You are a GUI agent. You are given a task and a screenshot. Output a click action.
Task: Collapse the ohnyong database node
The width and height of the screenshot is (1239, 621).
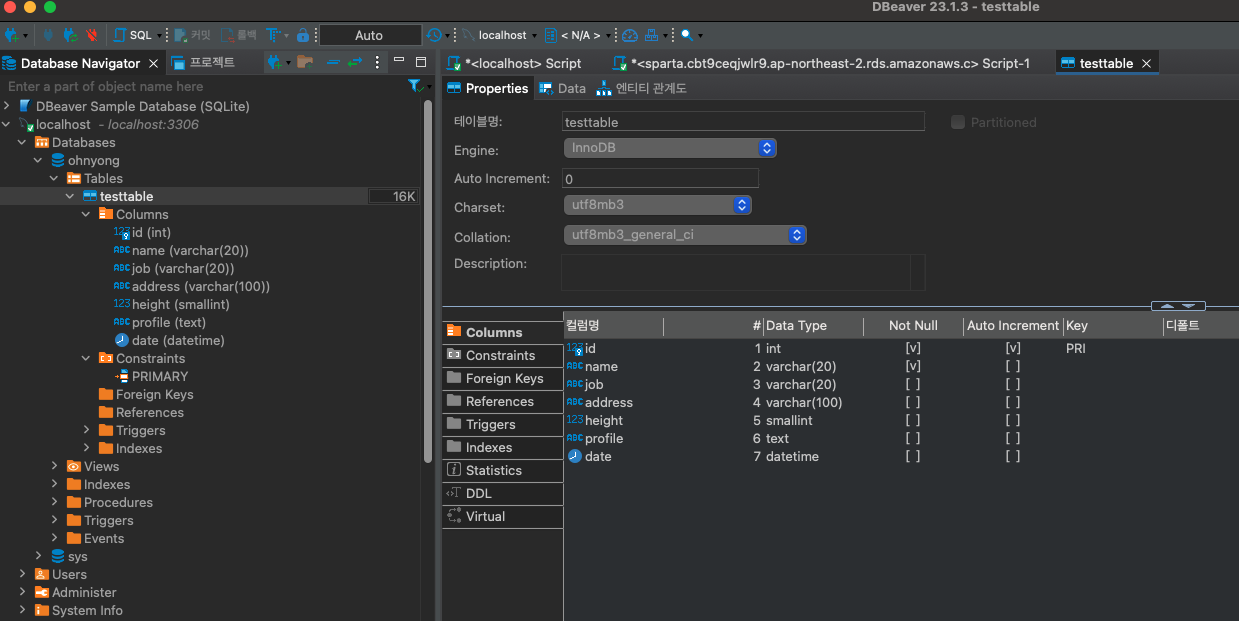coord(39,160)
